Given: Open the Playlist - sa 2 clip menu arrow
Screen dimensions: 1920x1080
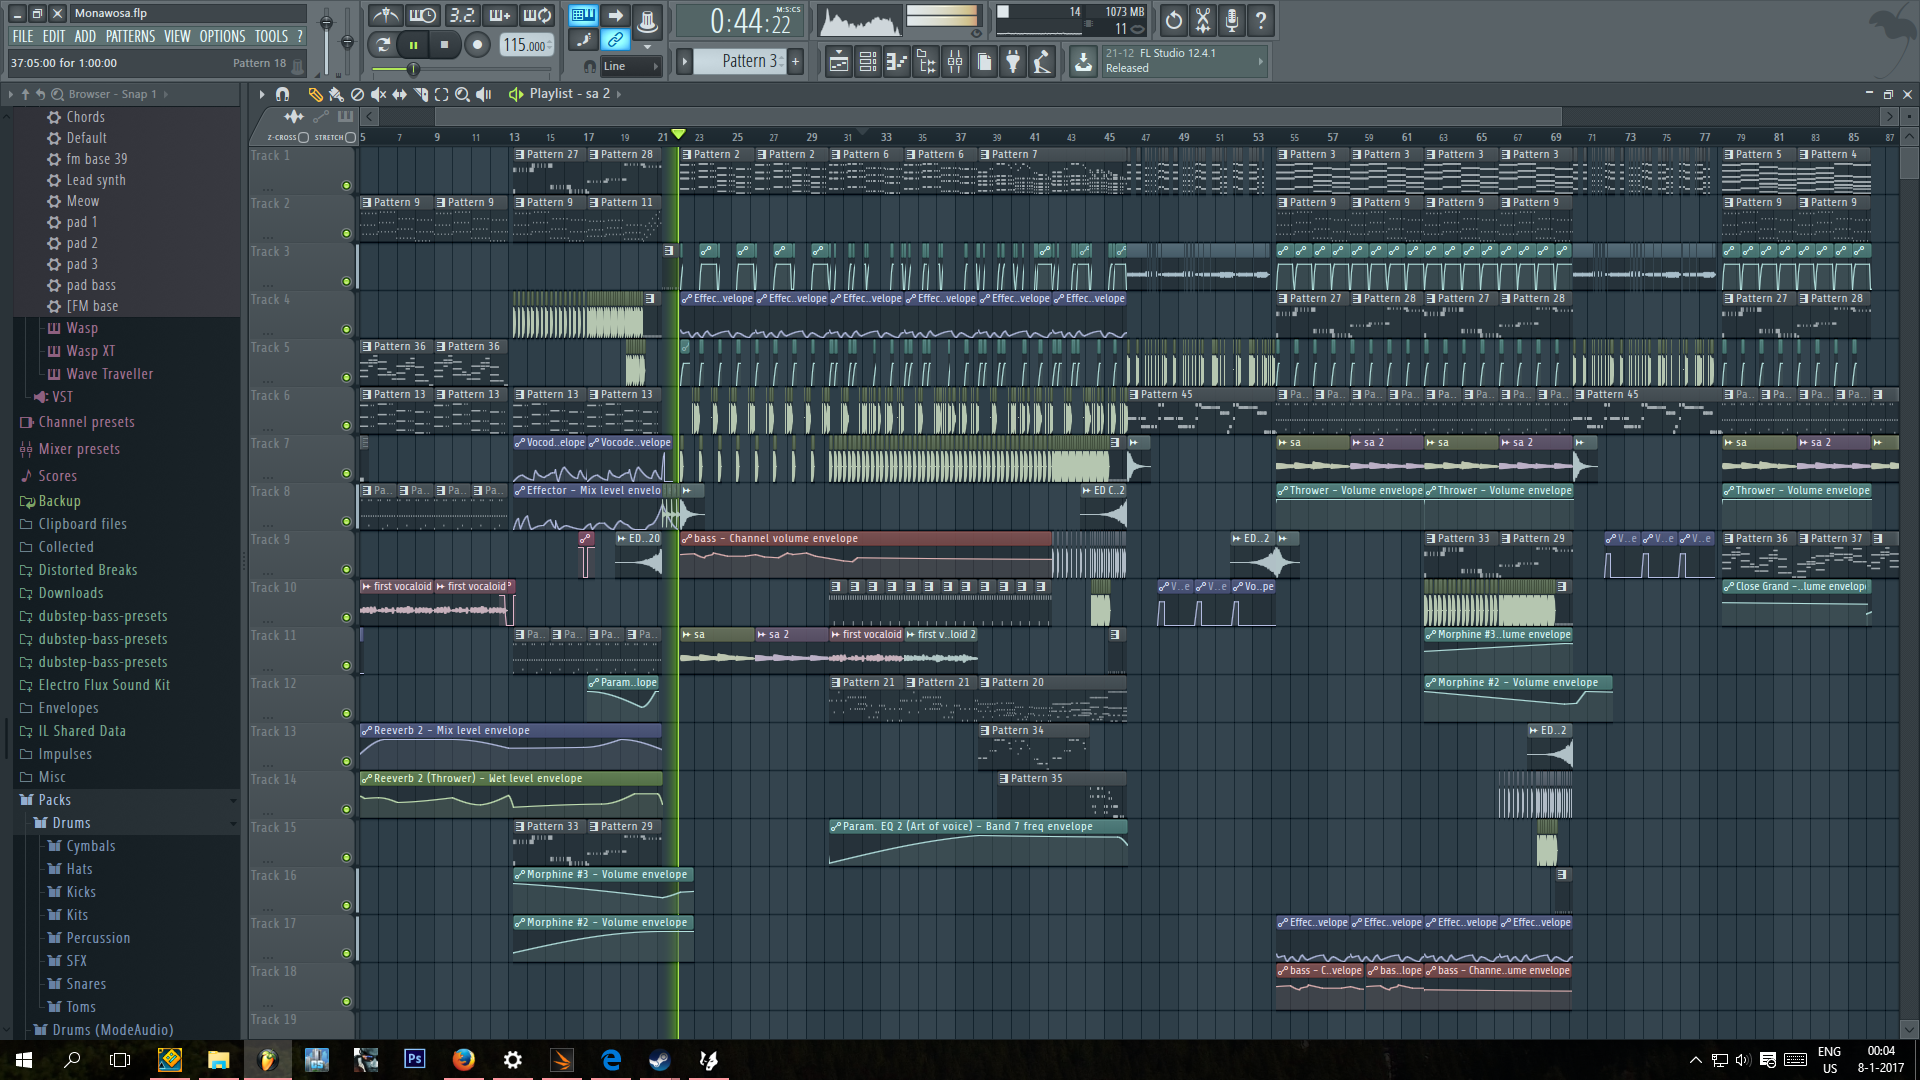Looking at the screenshot, I should tap(619, 94).
